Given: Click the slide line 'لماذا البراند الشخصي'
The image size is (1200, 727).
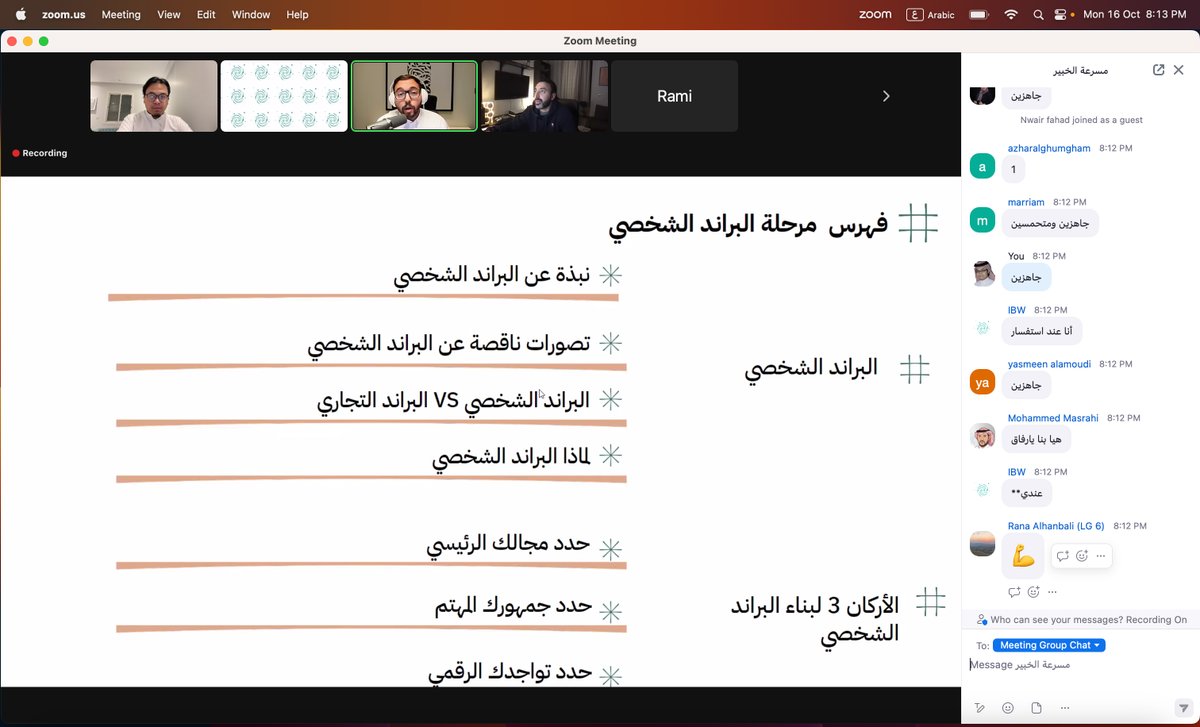Looking at the screenshot, I should click(511, 457).
